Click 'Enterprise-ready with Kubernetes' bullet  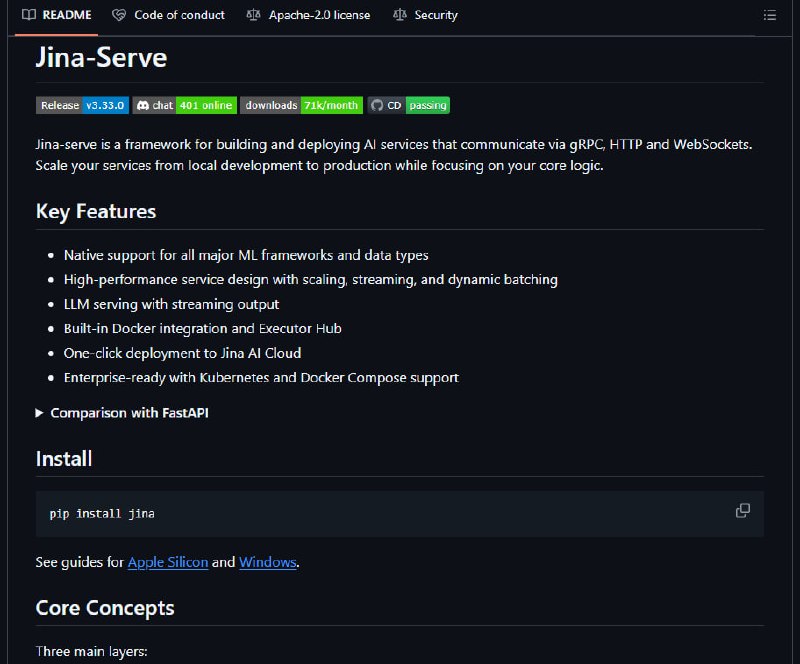261,378
